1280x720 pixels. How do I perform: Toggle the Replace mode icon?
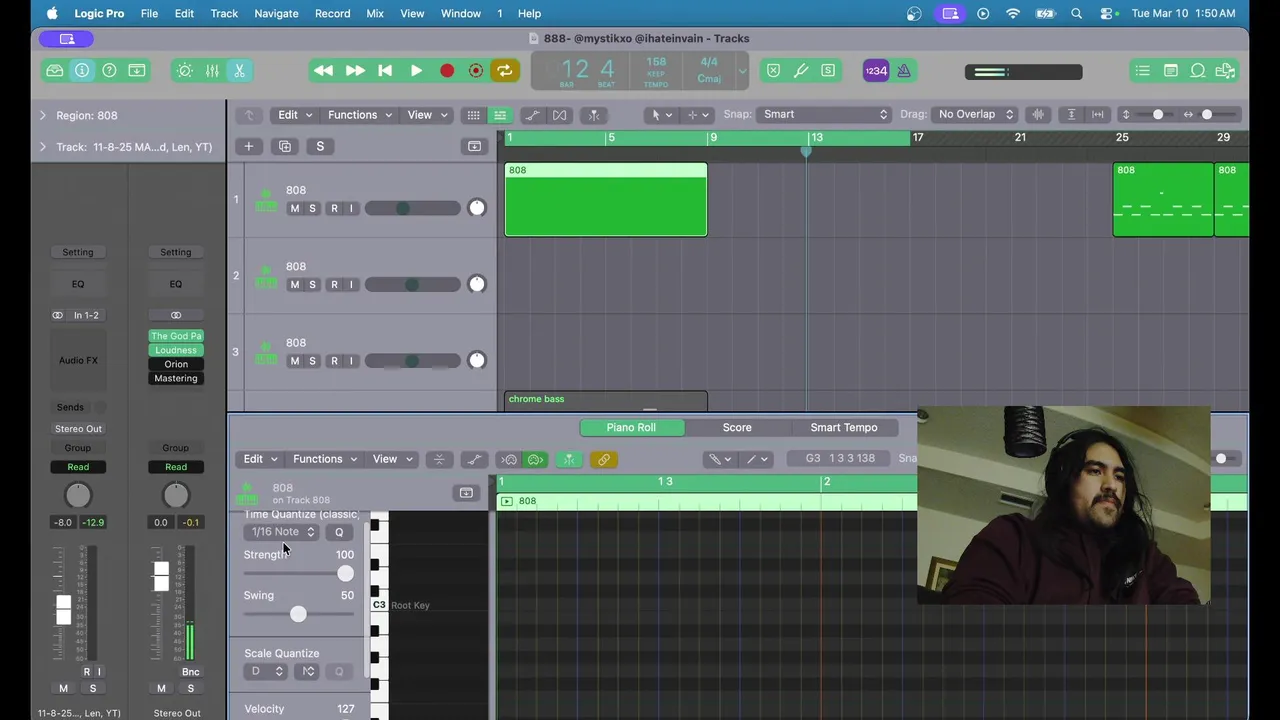(x=773, y=71)
